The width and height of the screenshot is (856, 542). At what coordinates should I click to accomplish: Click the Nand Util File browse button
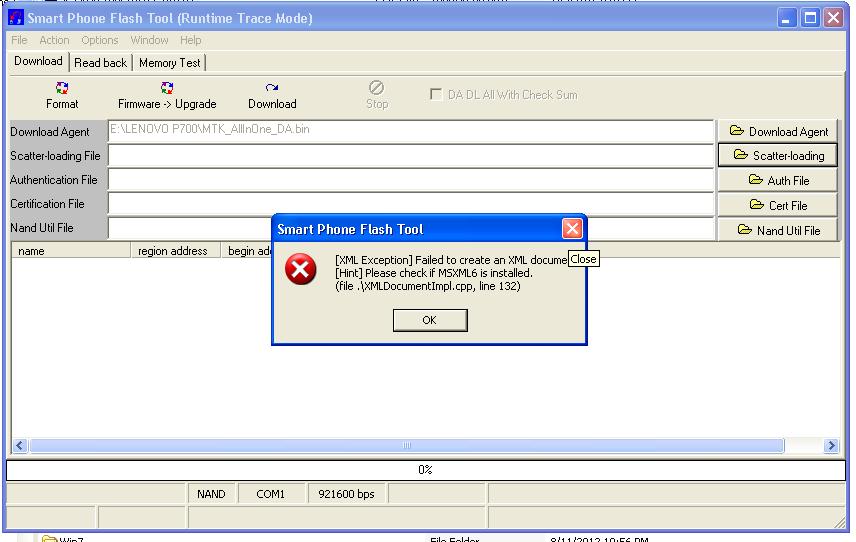pos(777,230)
